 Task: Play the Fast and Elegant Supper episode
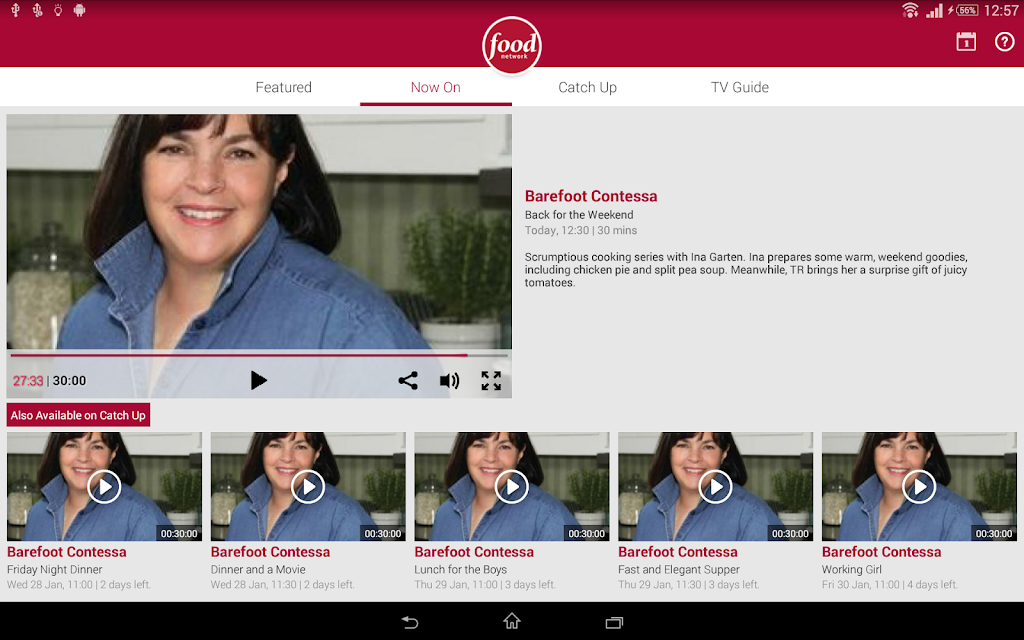(x=716, y=487)
